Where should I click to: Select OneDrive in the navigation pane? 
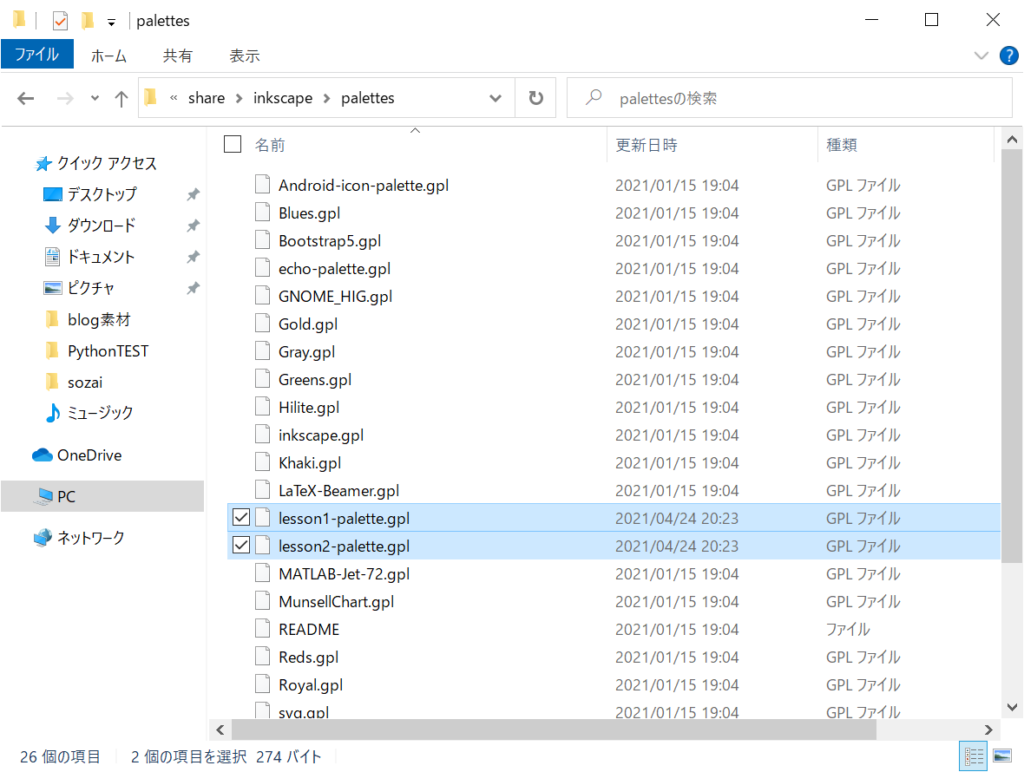point(77,455)
